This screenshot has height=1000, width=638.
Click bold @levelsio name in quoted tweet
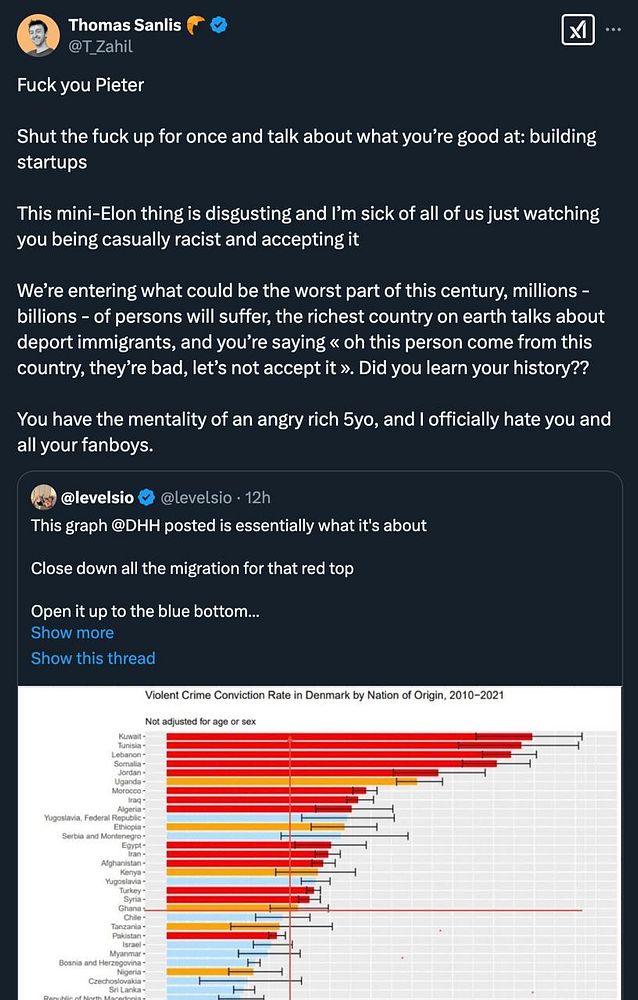[99, 497]
